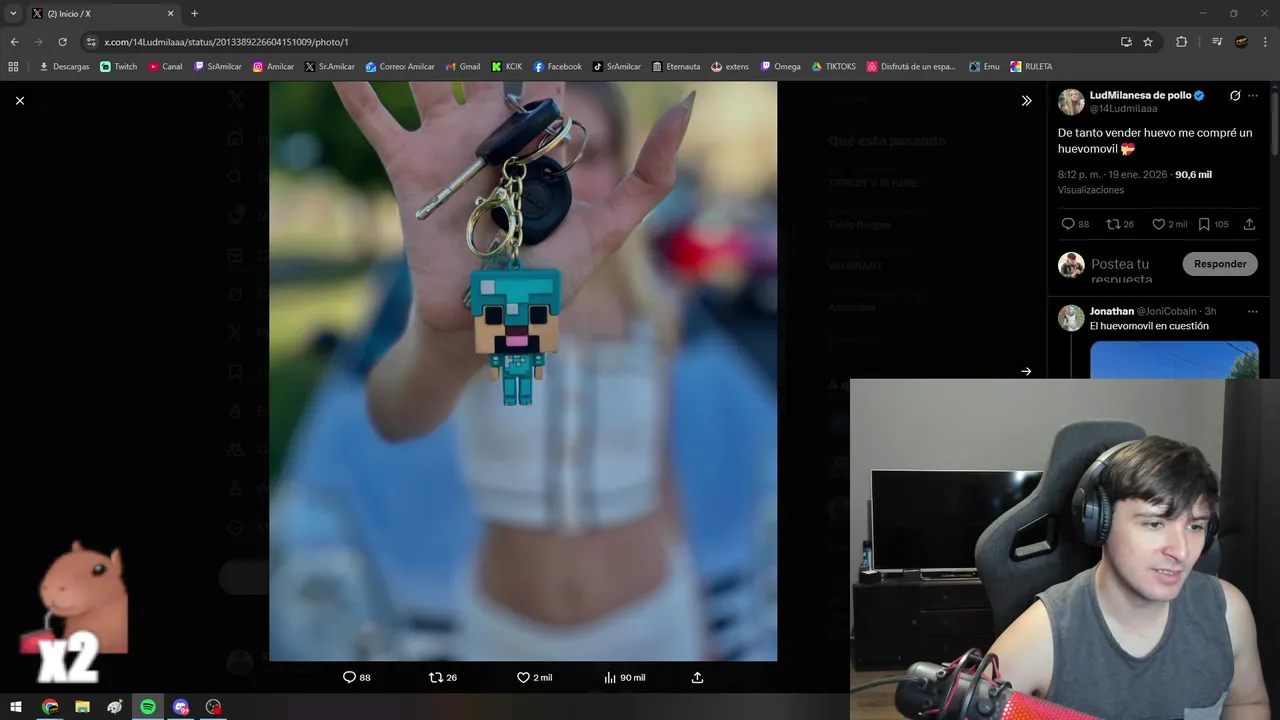The image size is (1280, 720).
Task: Open Chrome three-dot menu
Action: pos(1266,42)
